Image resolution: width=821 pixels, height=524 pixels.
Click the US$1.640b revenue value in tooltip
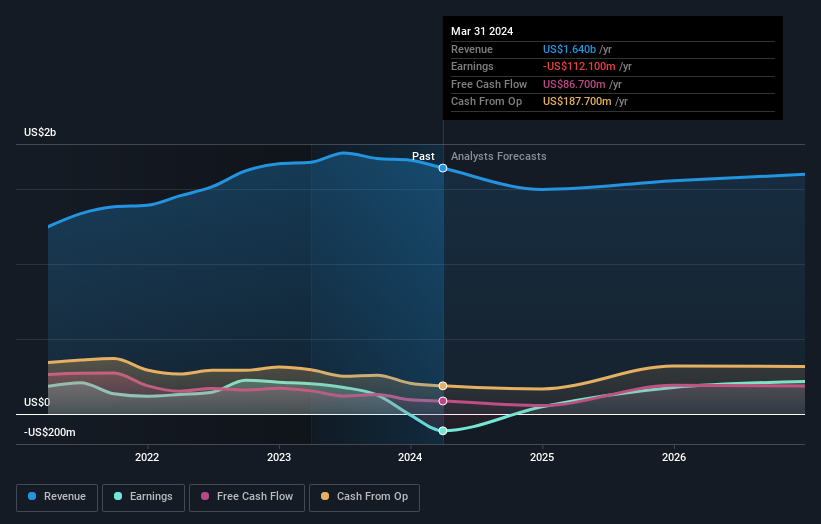(x=569, y=49)
